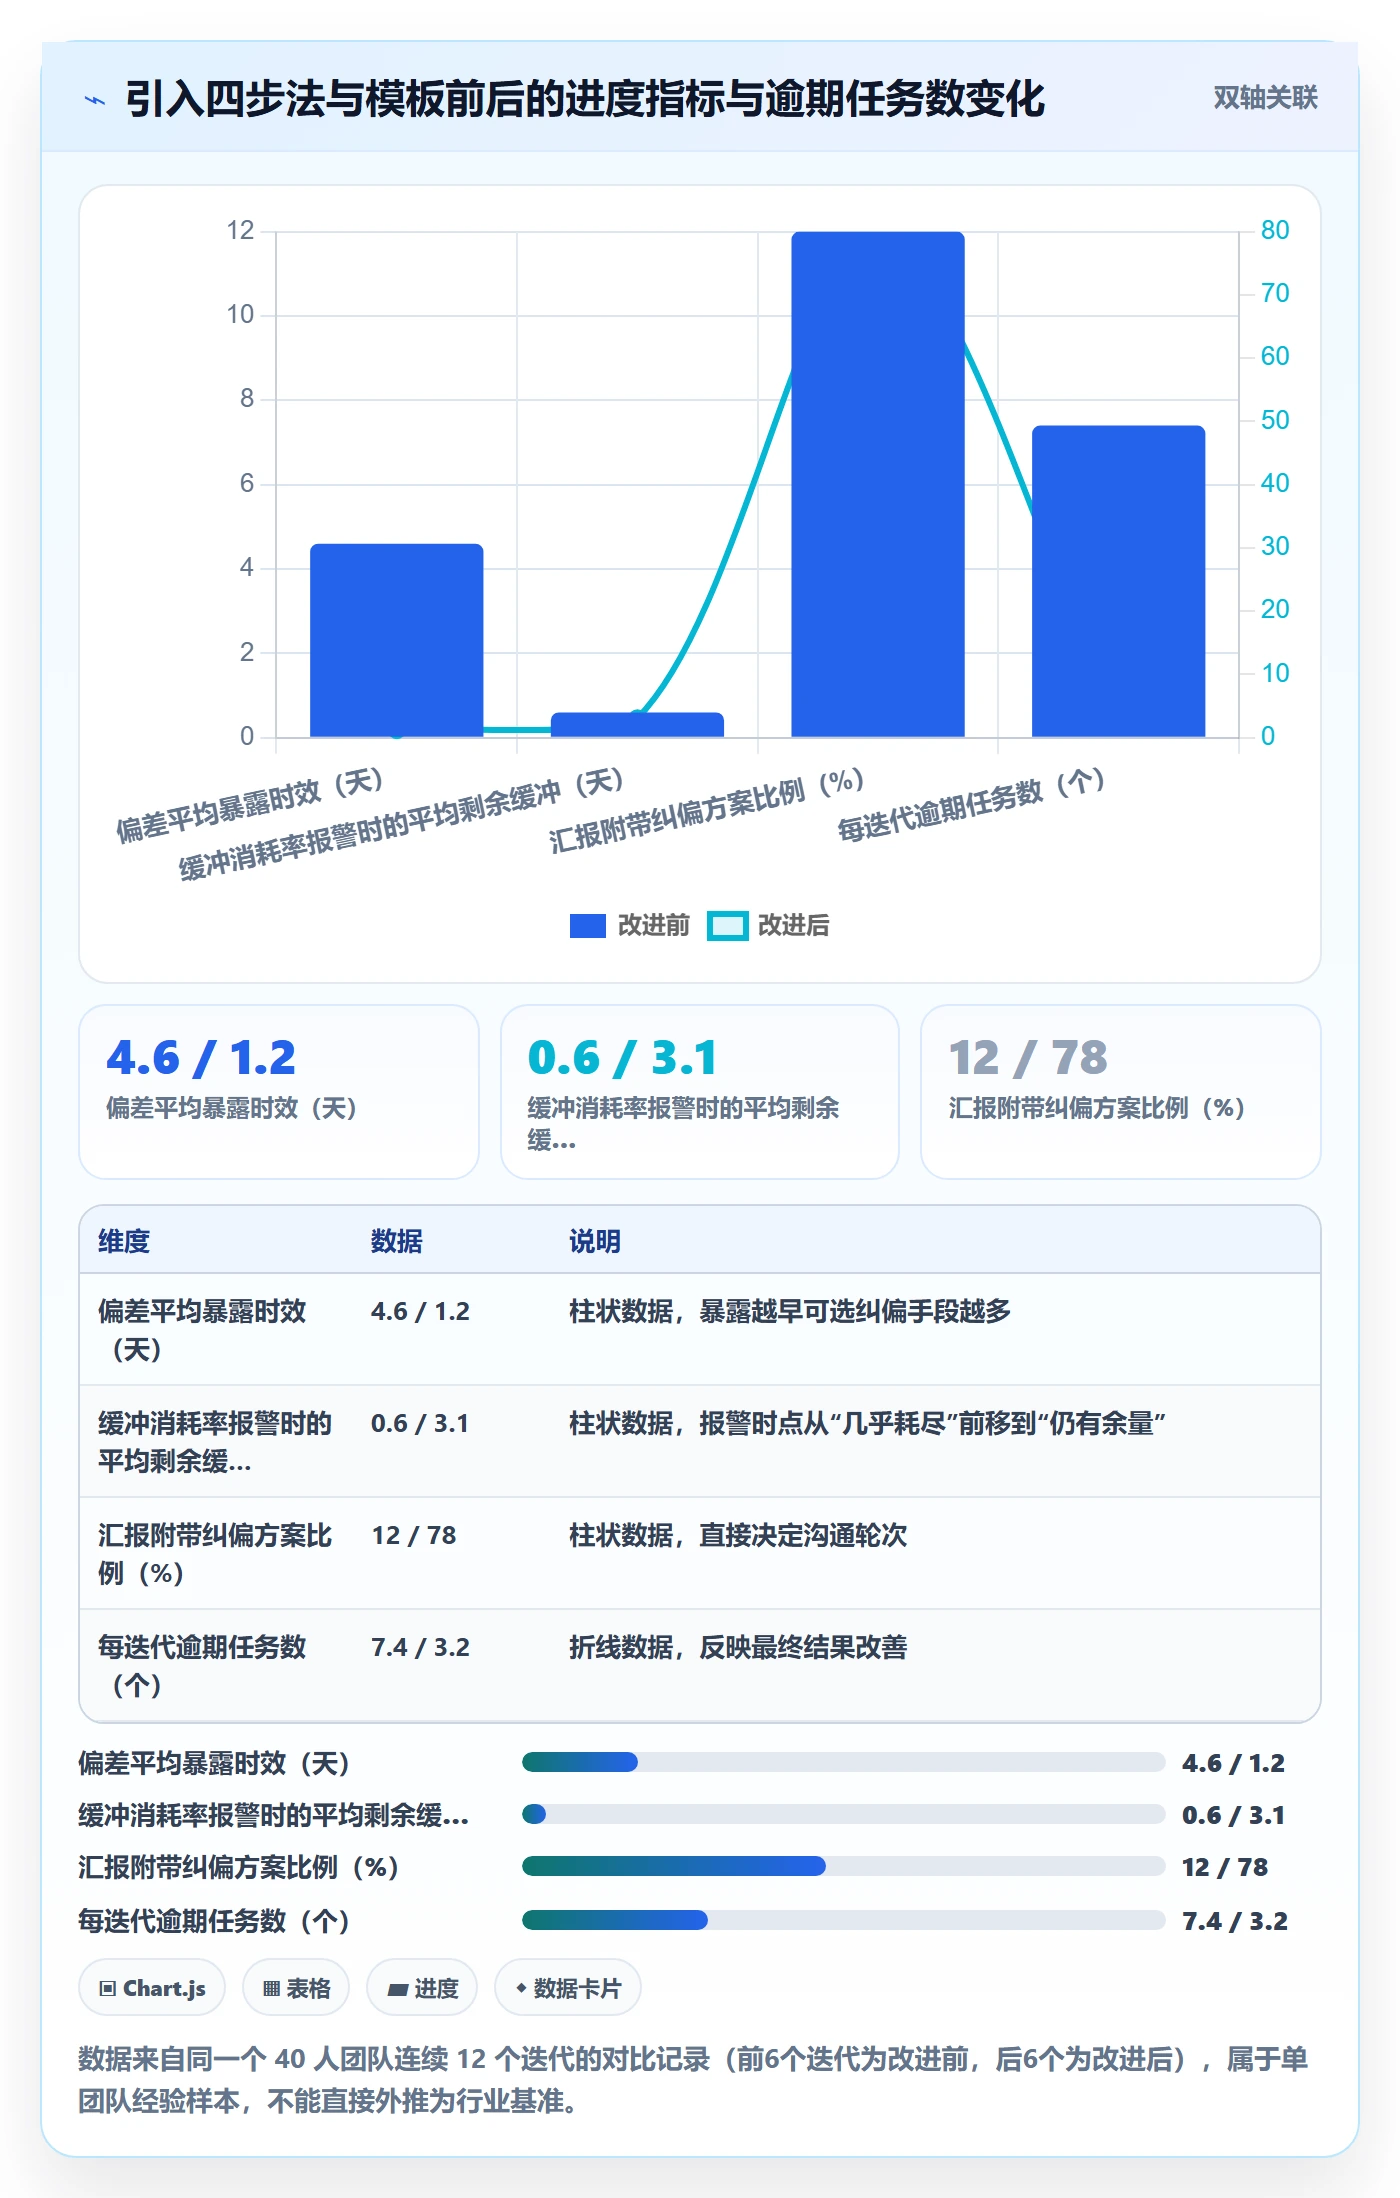1400x2198 pixels.
Task: Click the 偏差平均暴露时效 progress bar
Action: pos(843,1762)
